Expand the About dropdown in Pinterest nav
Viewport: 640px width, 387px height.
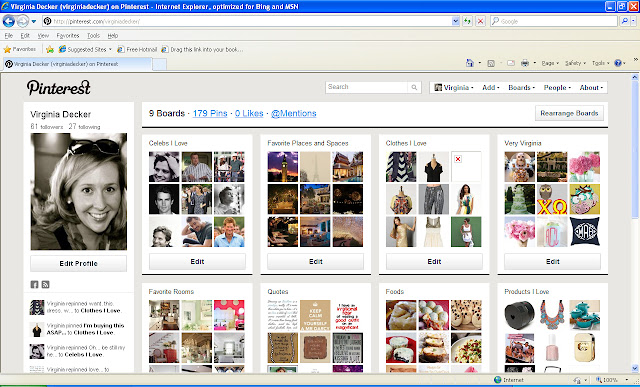click(591, 87)
